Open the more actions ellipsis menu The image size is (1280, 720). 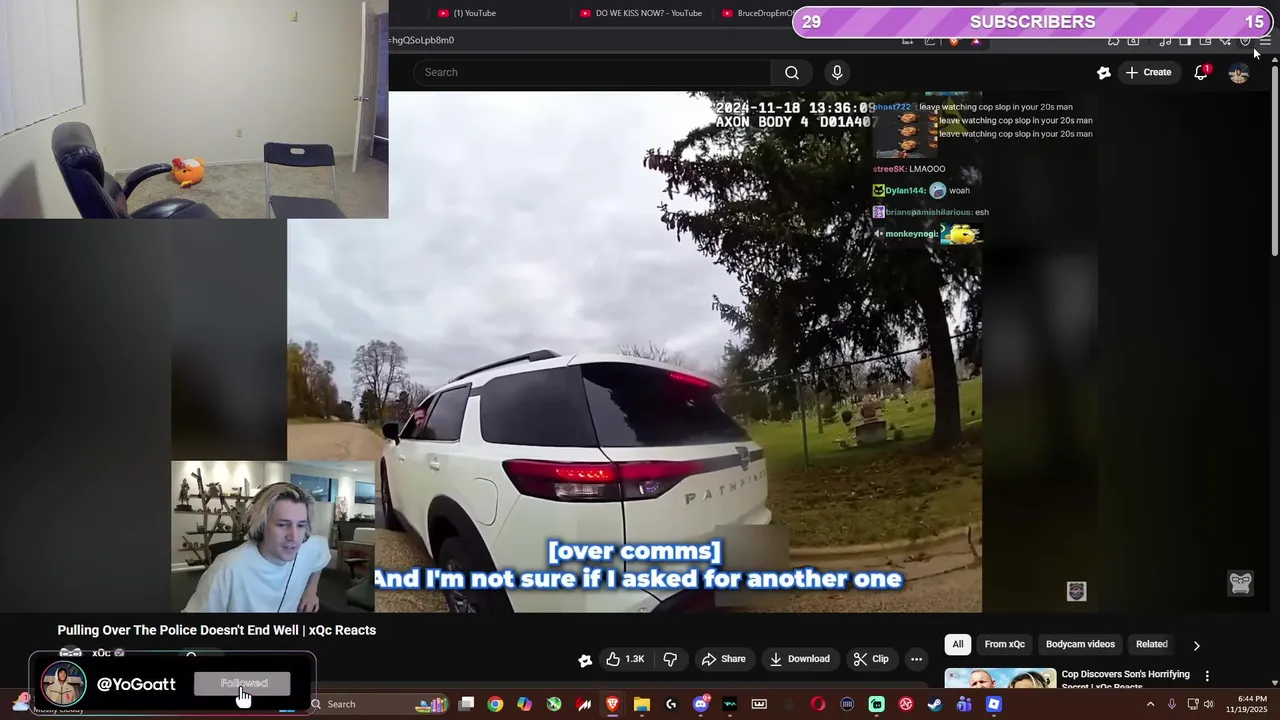click(x=916, y=659)
